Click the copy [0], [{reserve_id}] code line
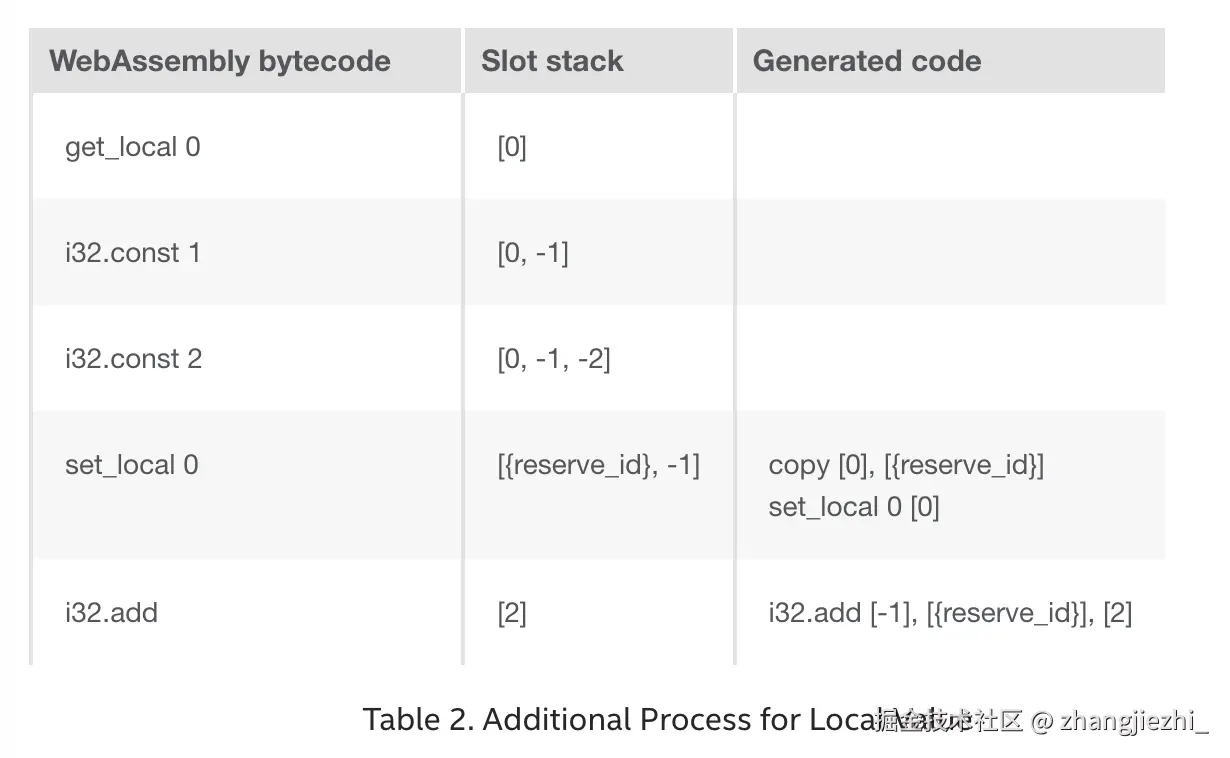Image resolution: width=1230 pixels, height=758 pixels. 906,465
